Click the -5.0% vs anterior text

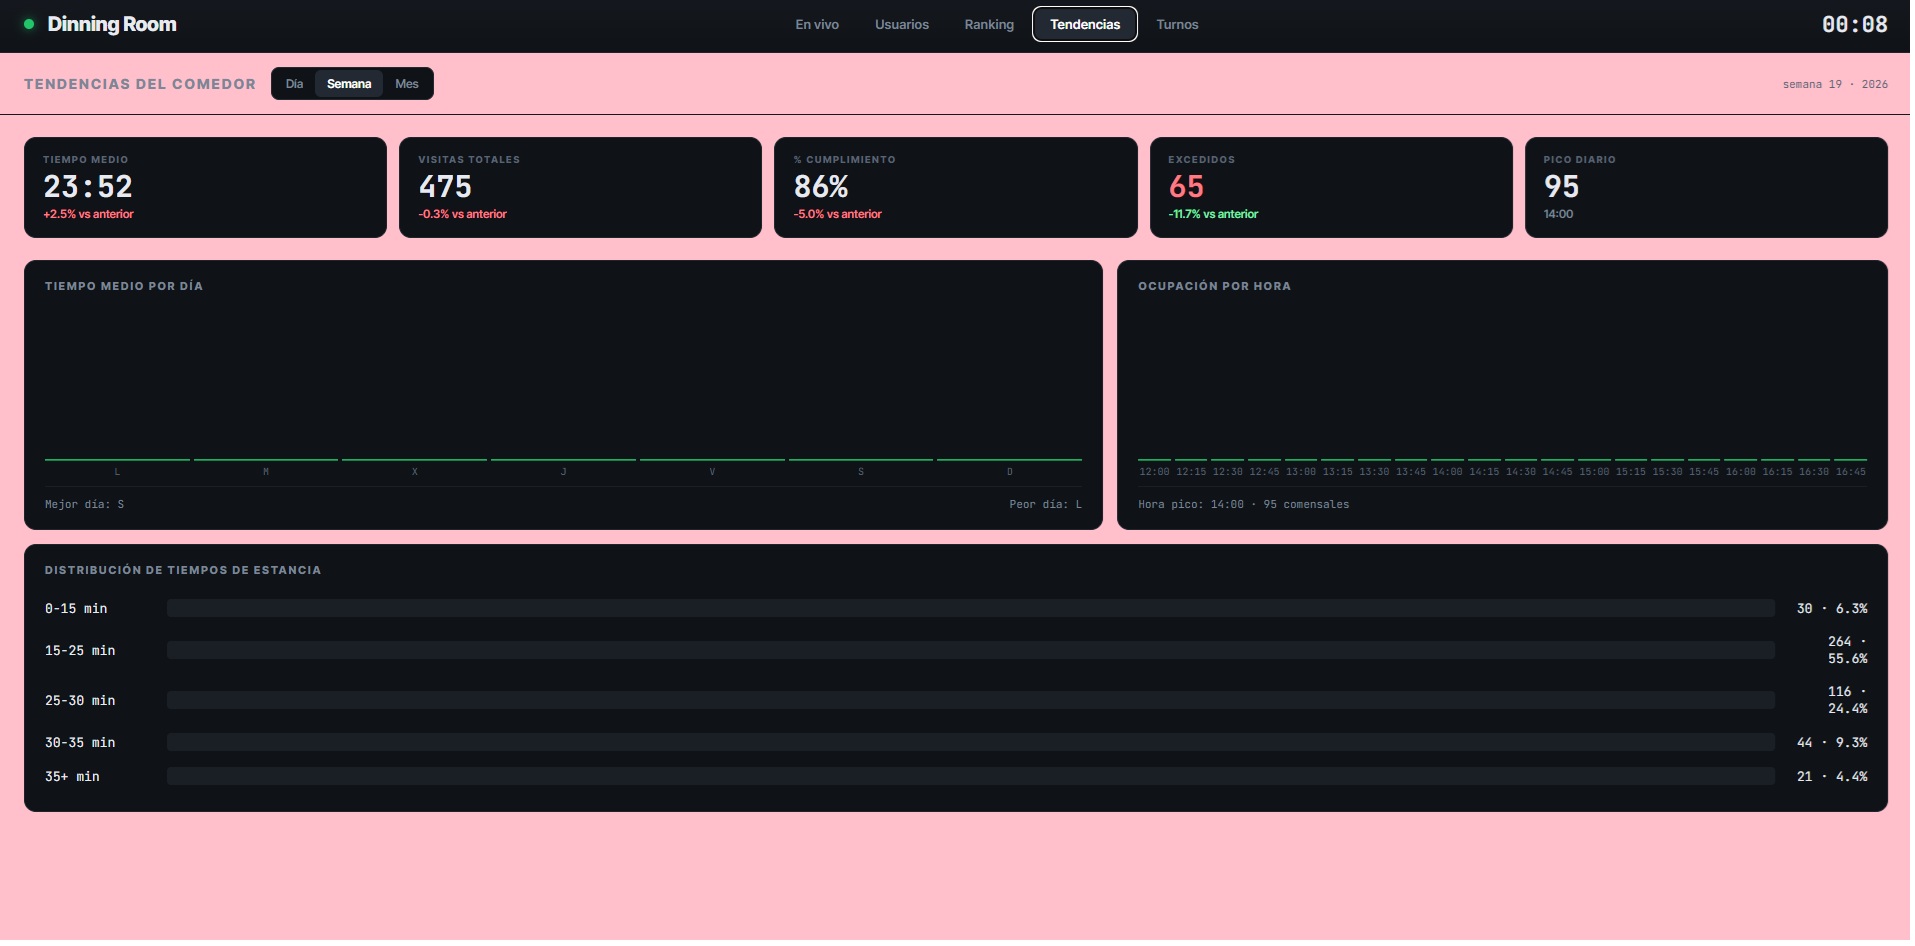coord(840,215)
